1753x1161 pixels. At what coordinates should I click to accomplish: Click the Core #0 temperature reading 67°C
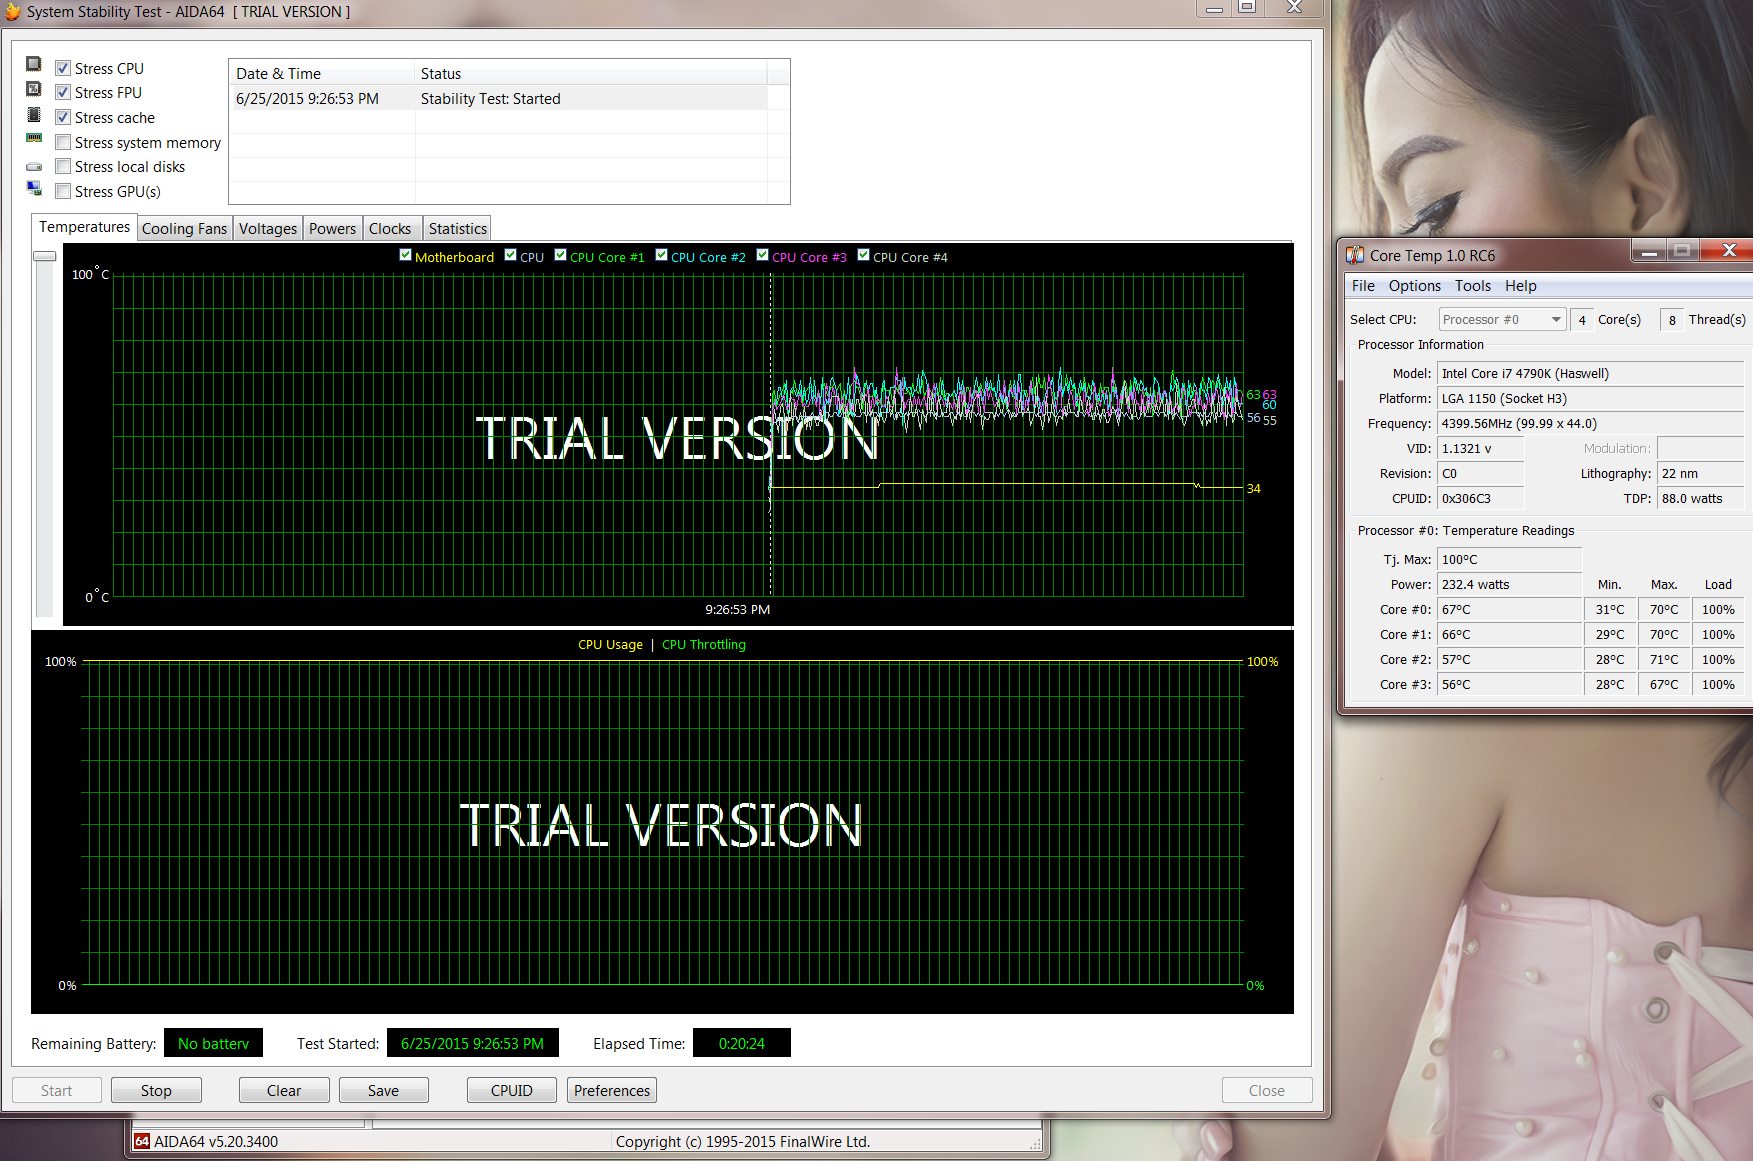click(1509, 610)
